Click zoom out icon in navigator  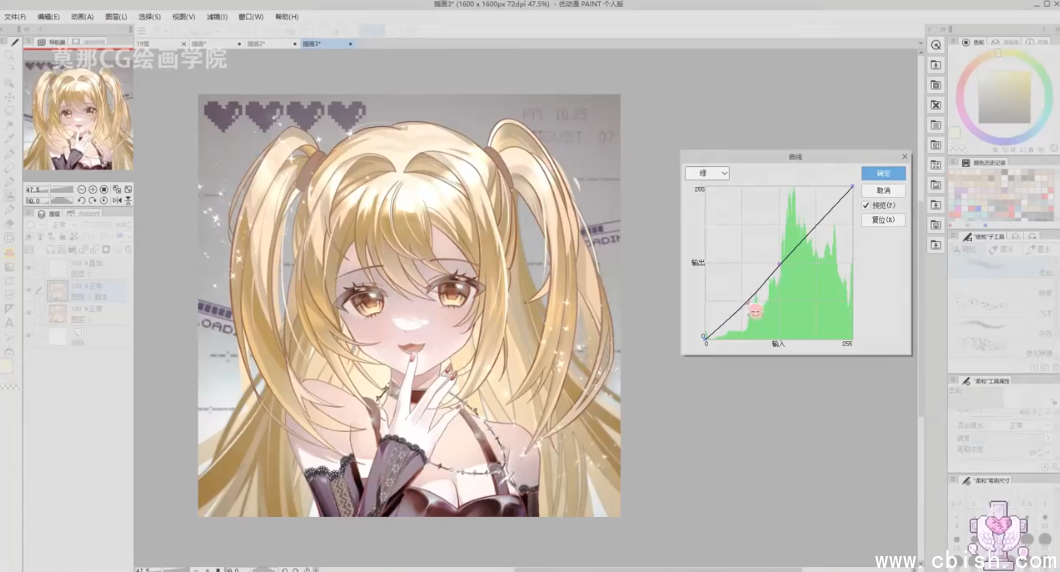[x=81, y=189]
